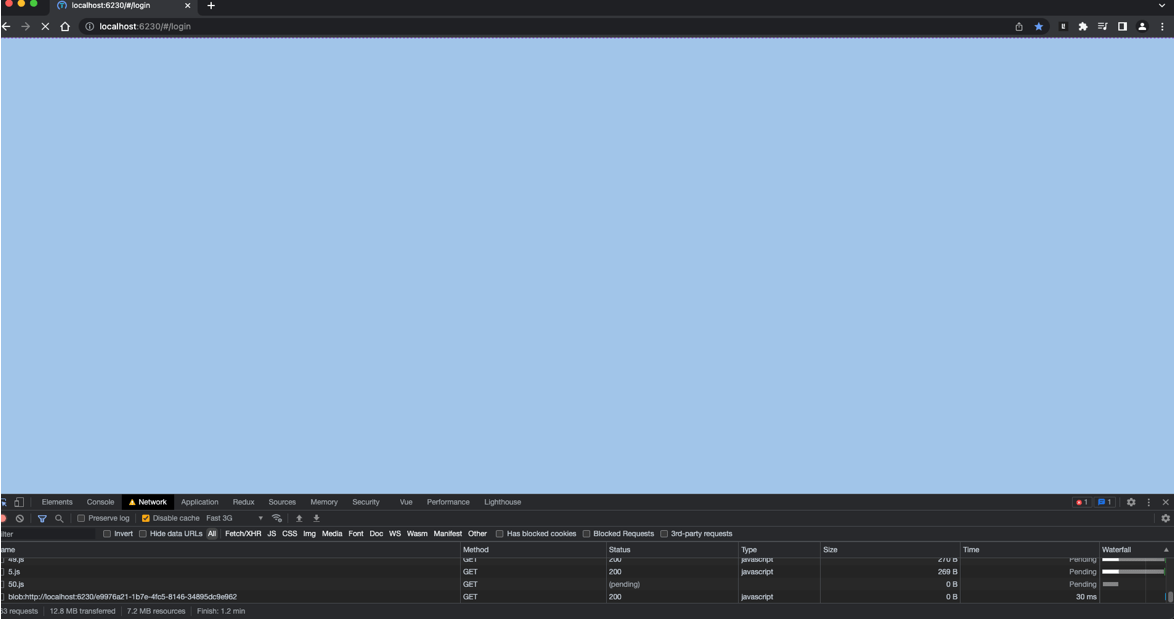This screenshot has width=1174, height=619.
Task: Switch to the Console tab
Action: [x=100, y=502]
